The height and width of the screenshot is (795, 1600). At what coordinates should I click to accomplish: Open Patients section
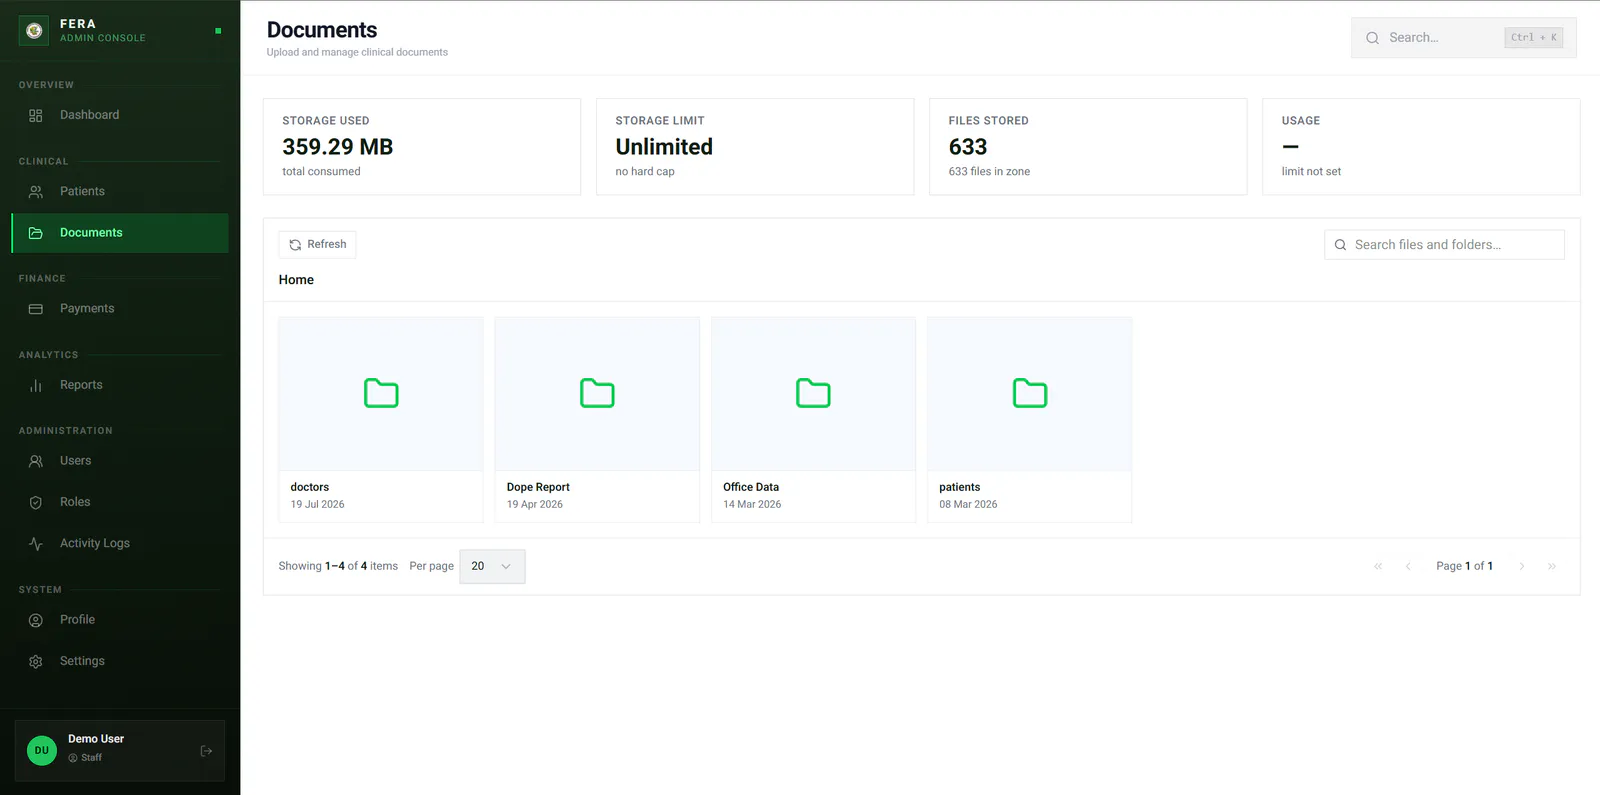(120, 191)
